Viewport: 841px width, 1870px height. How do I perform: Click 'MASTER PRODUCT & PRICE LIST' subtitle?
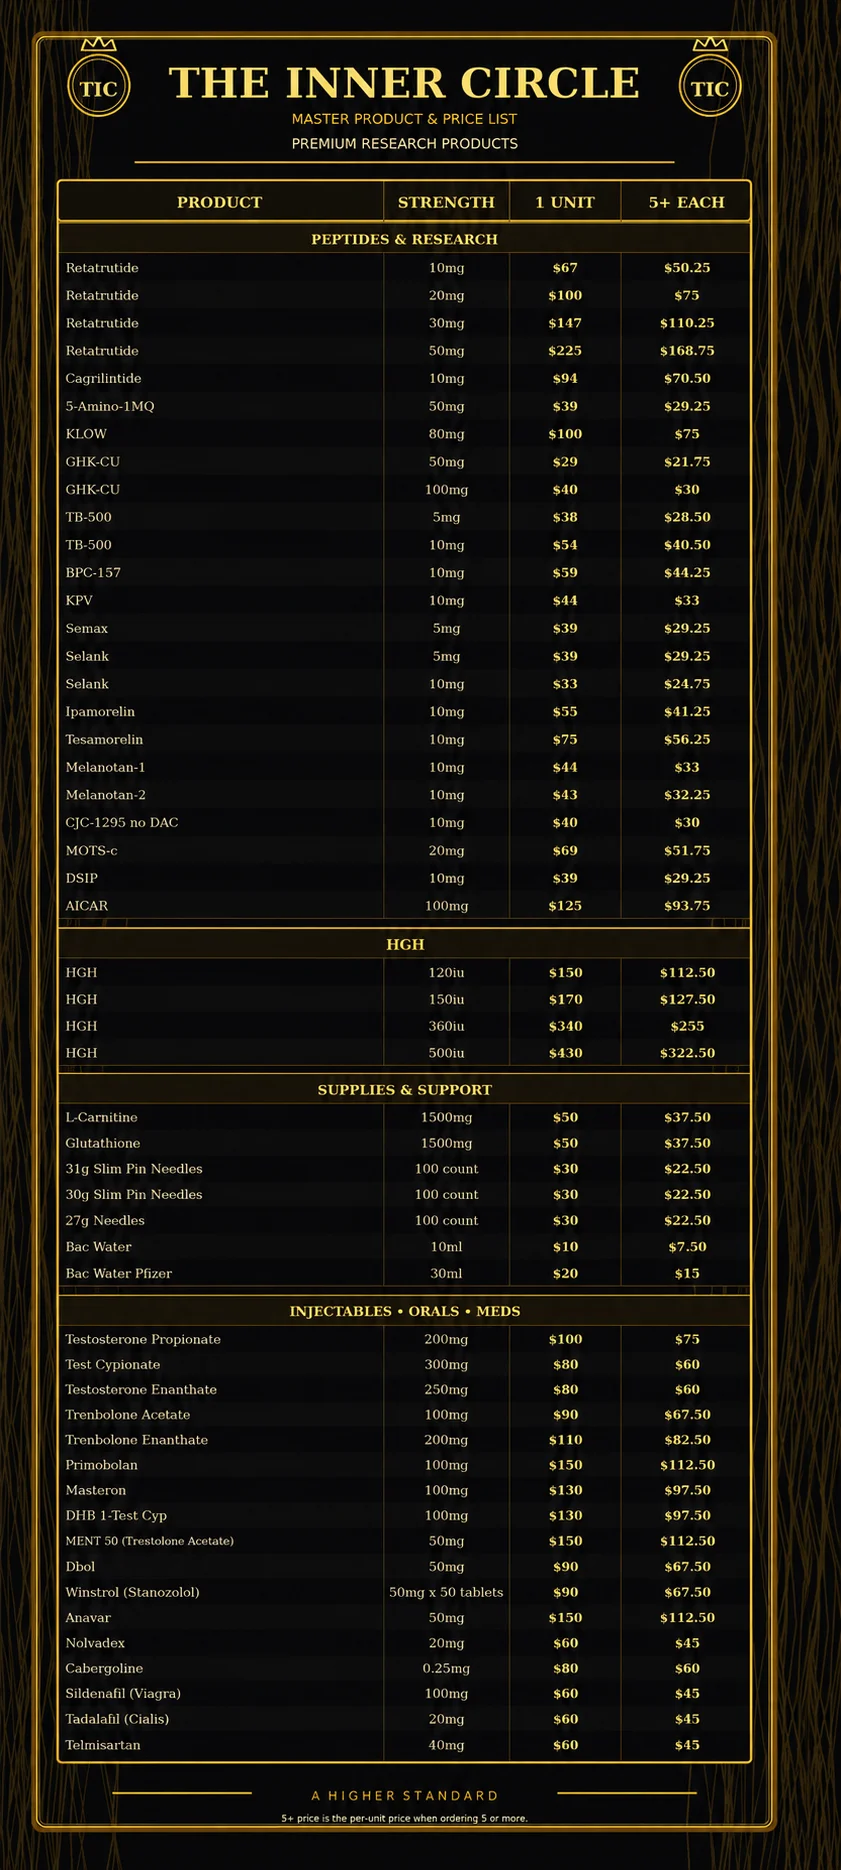405,119
